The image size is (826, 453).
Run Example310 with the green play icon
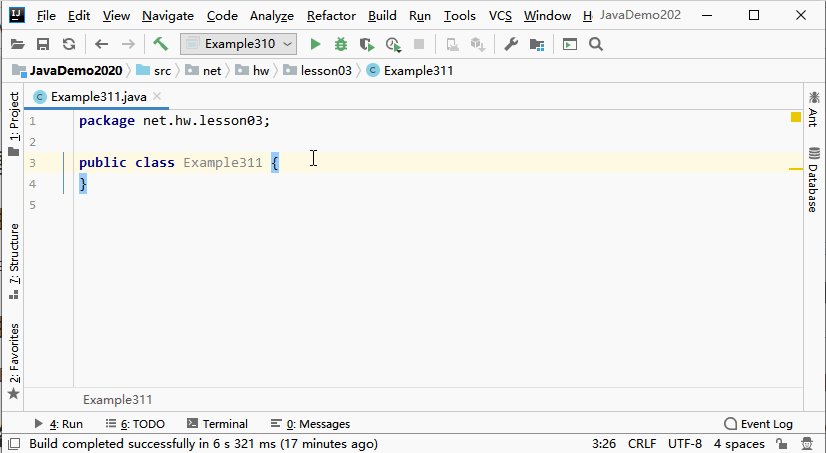point(315,44)
